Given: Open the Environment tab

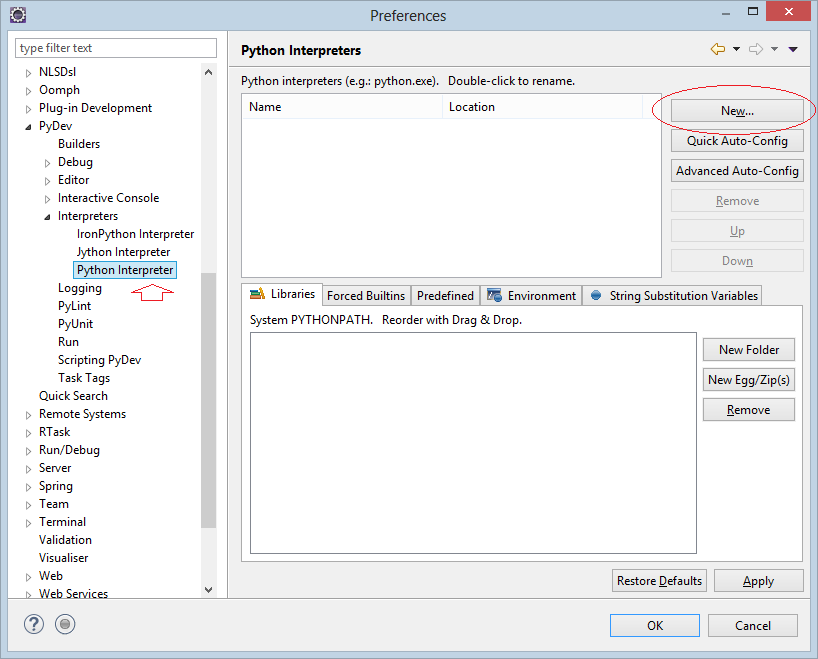Looking at the screenshot, I should pos(531,296).
